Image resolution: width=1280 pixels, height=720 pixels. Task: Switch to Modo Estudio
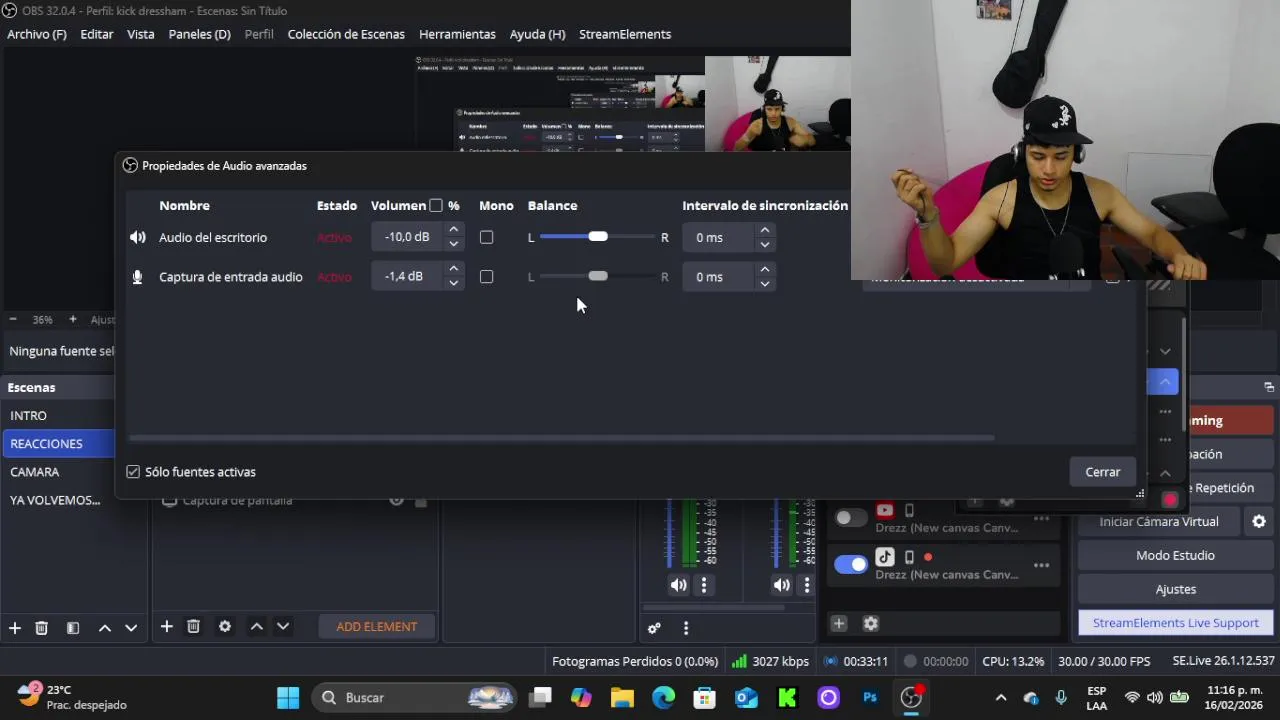coord(1176,555)
